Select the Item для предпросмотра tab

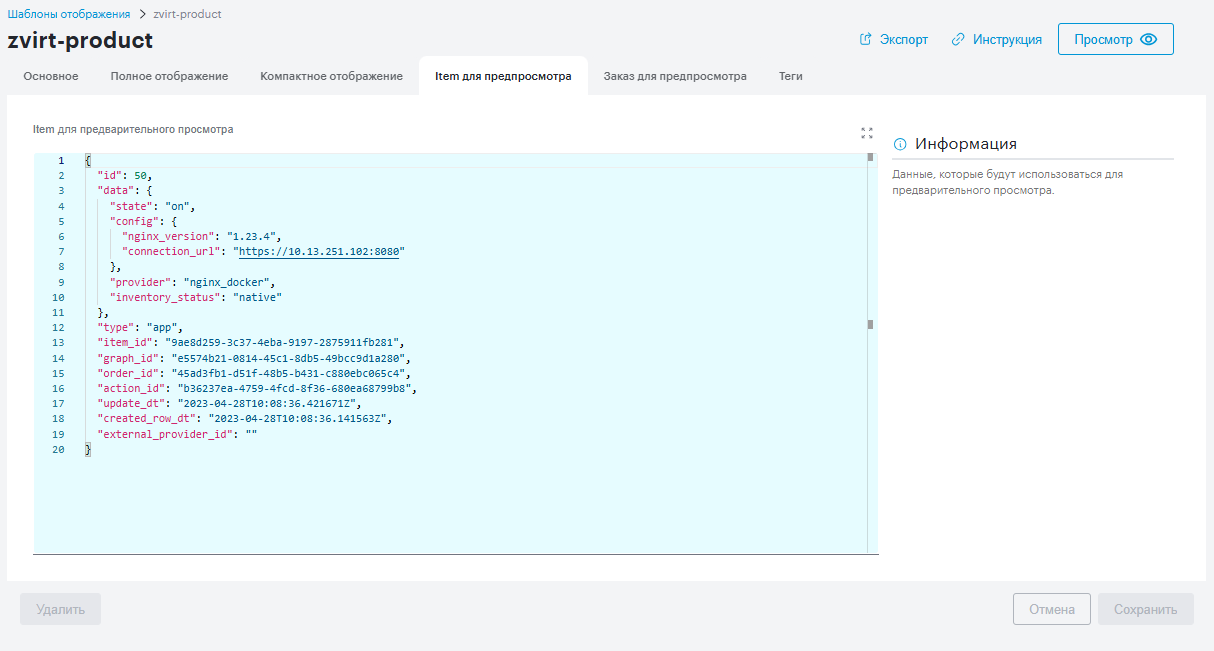[503, 76]
